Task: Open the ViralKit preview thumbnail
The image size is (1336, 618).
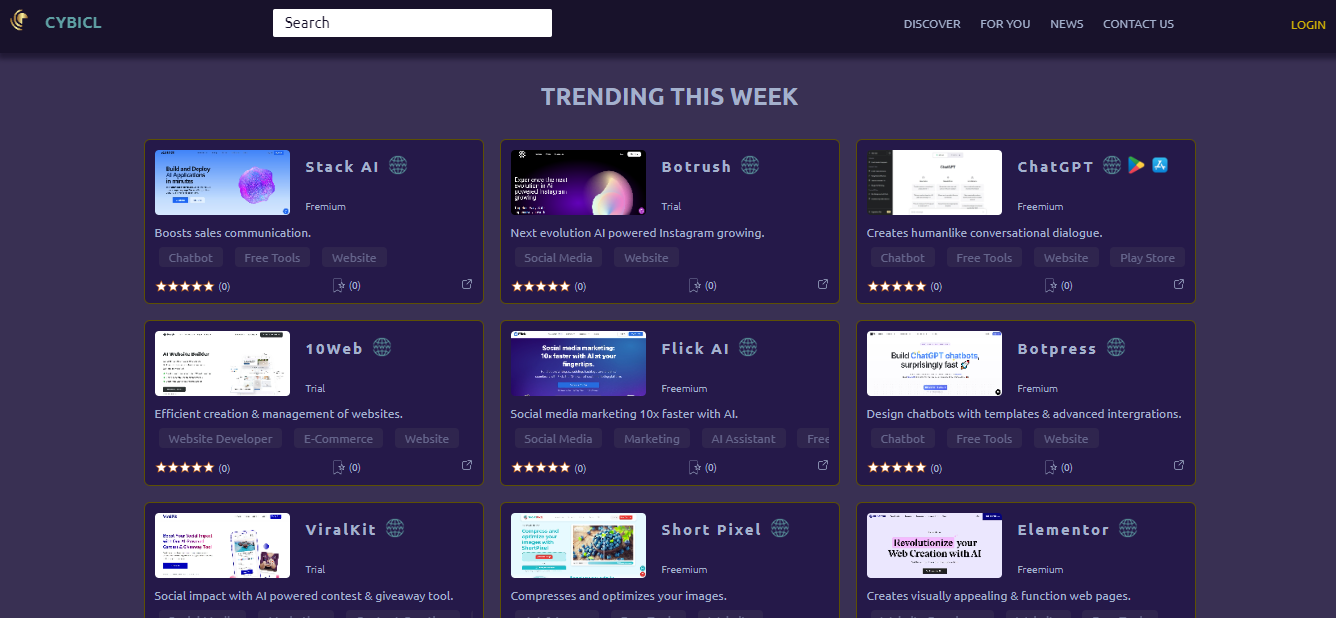Action: (222, 545)
